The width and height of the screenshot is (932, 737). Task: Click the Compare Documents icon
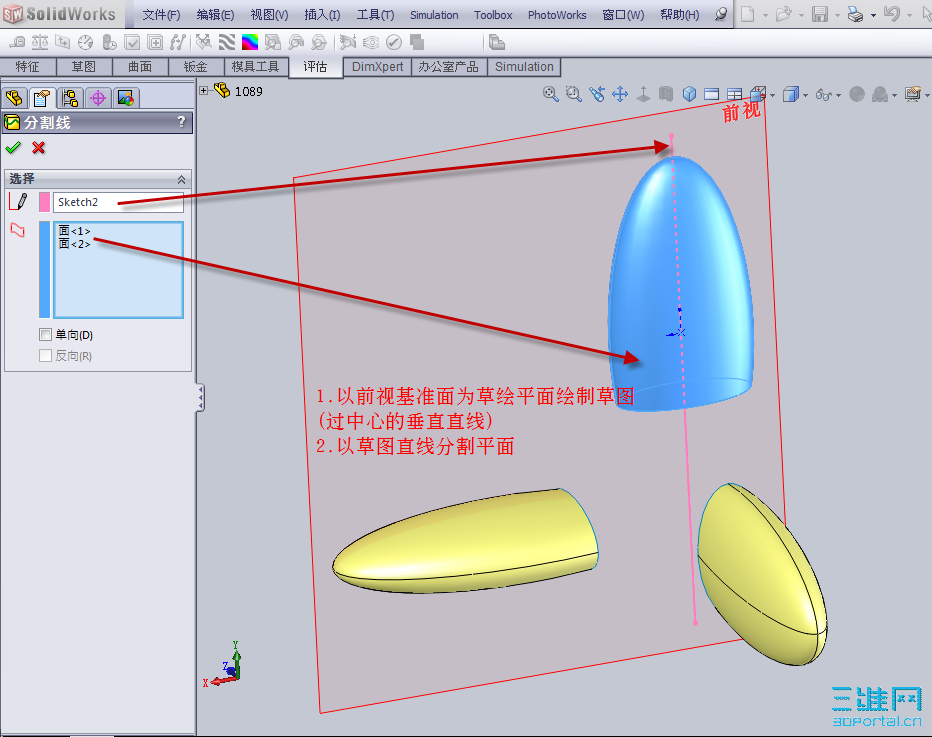[417, 42]
